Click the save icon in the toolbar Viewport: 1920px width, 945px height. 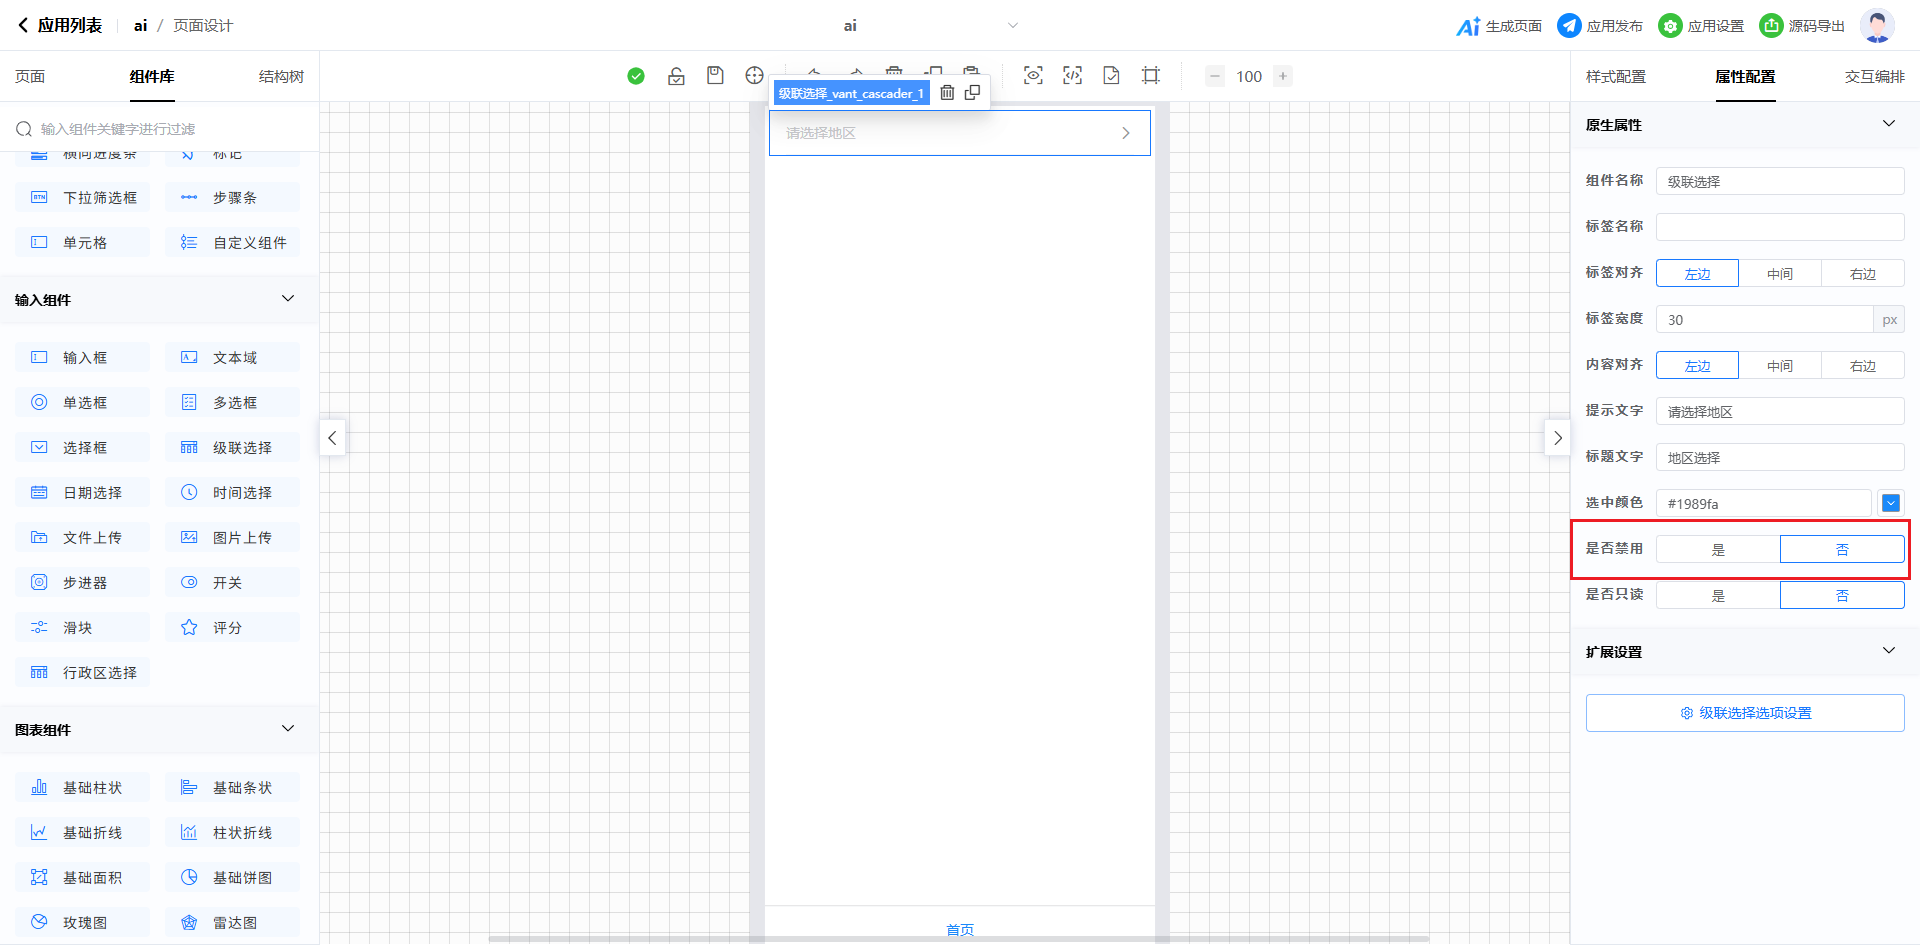coord(715,76)
